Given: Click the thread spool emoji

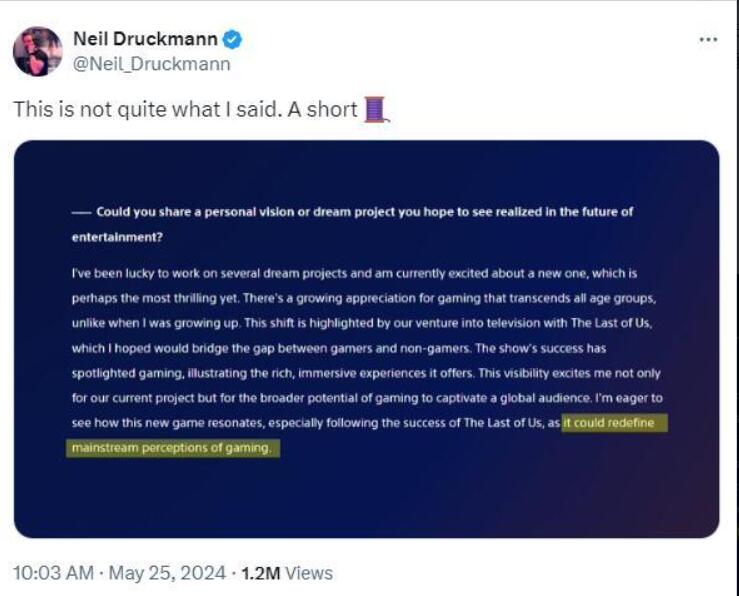Looking at the screenshot, I should pyautogui.click(x=375, y=108).
